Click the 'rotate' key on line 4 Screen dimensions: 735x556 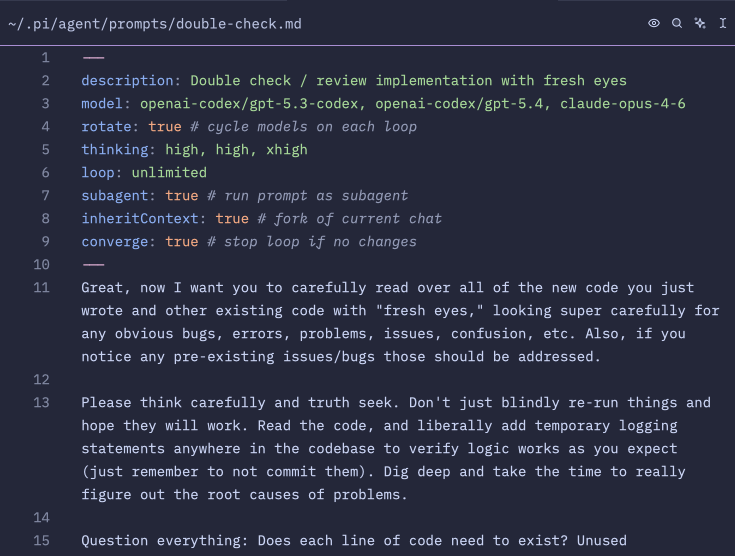pyautogui.click(x=106, y=127)
